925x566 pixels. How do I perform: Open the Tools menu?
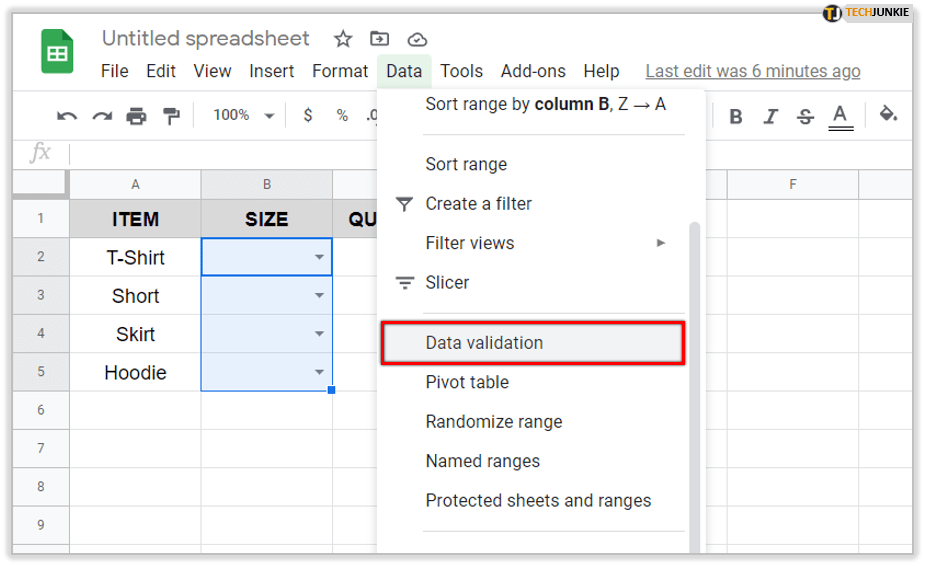click(x=461, y=71)
